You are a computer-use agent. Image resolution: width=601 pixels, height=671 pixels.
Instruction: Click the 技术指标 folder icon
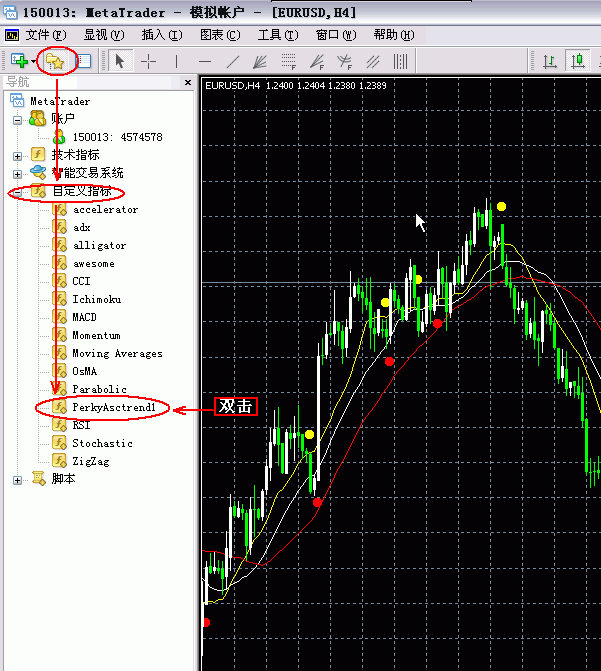38,154
